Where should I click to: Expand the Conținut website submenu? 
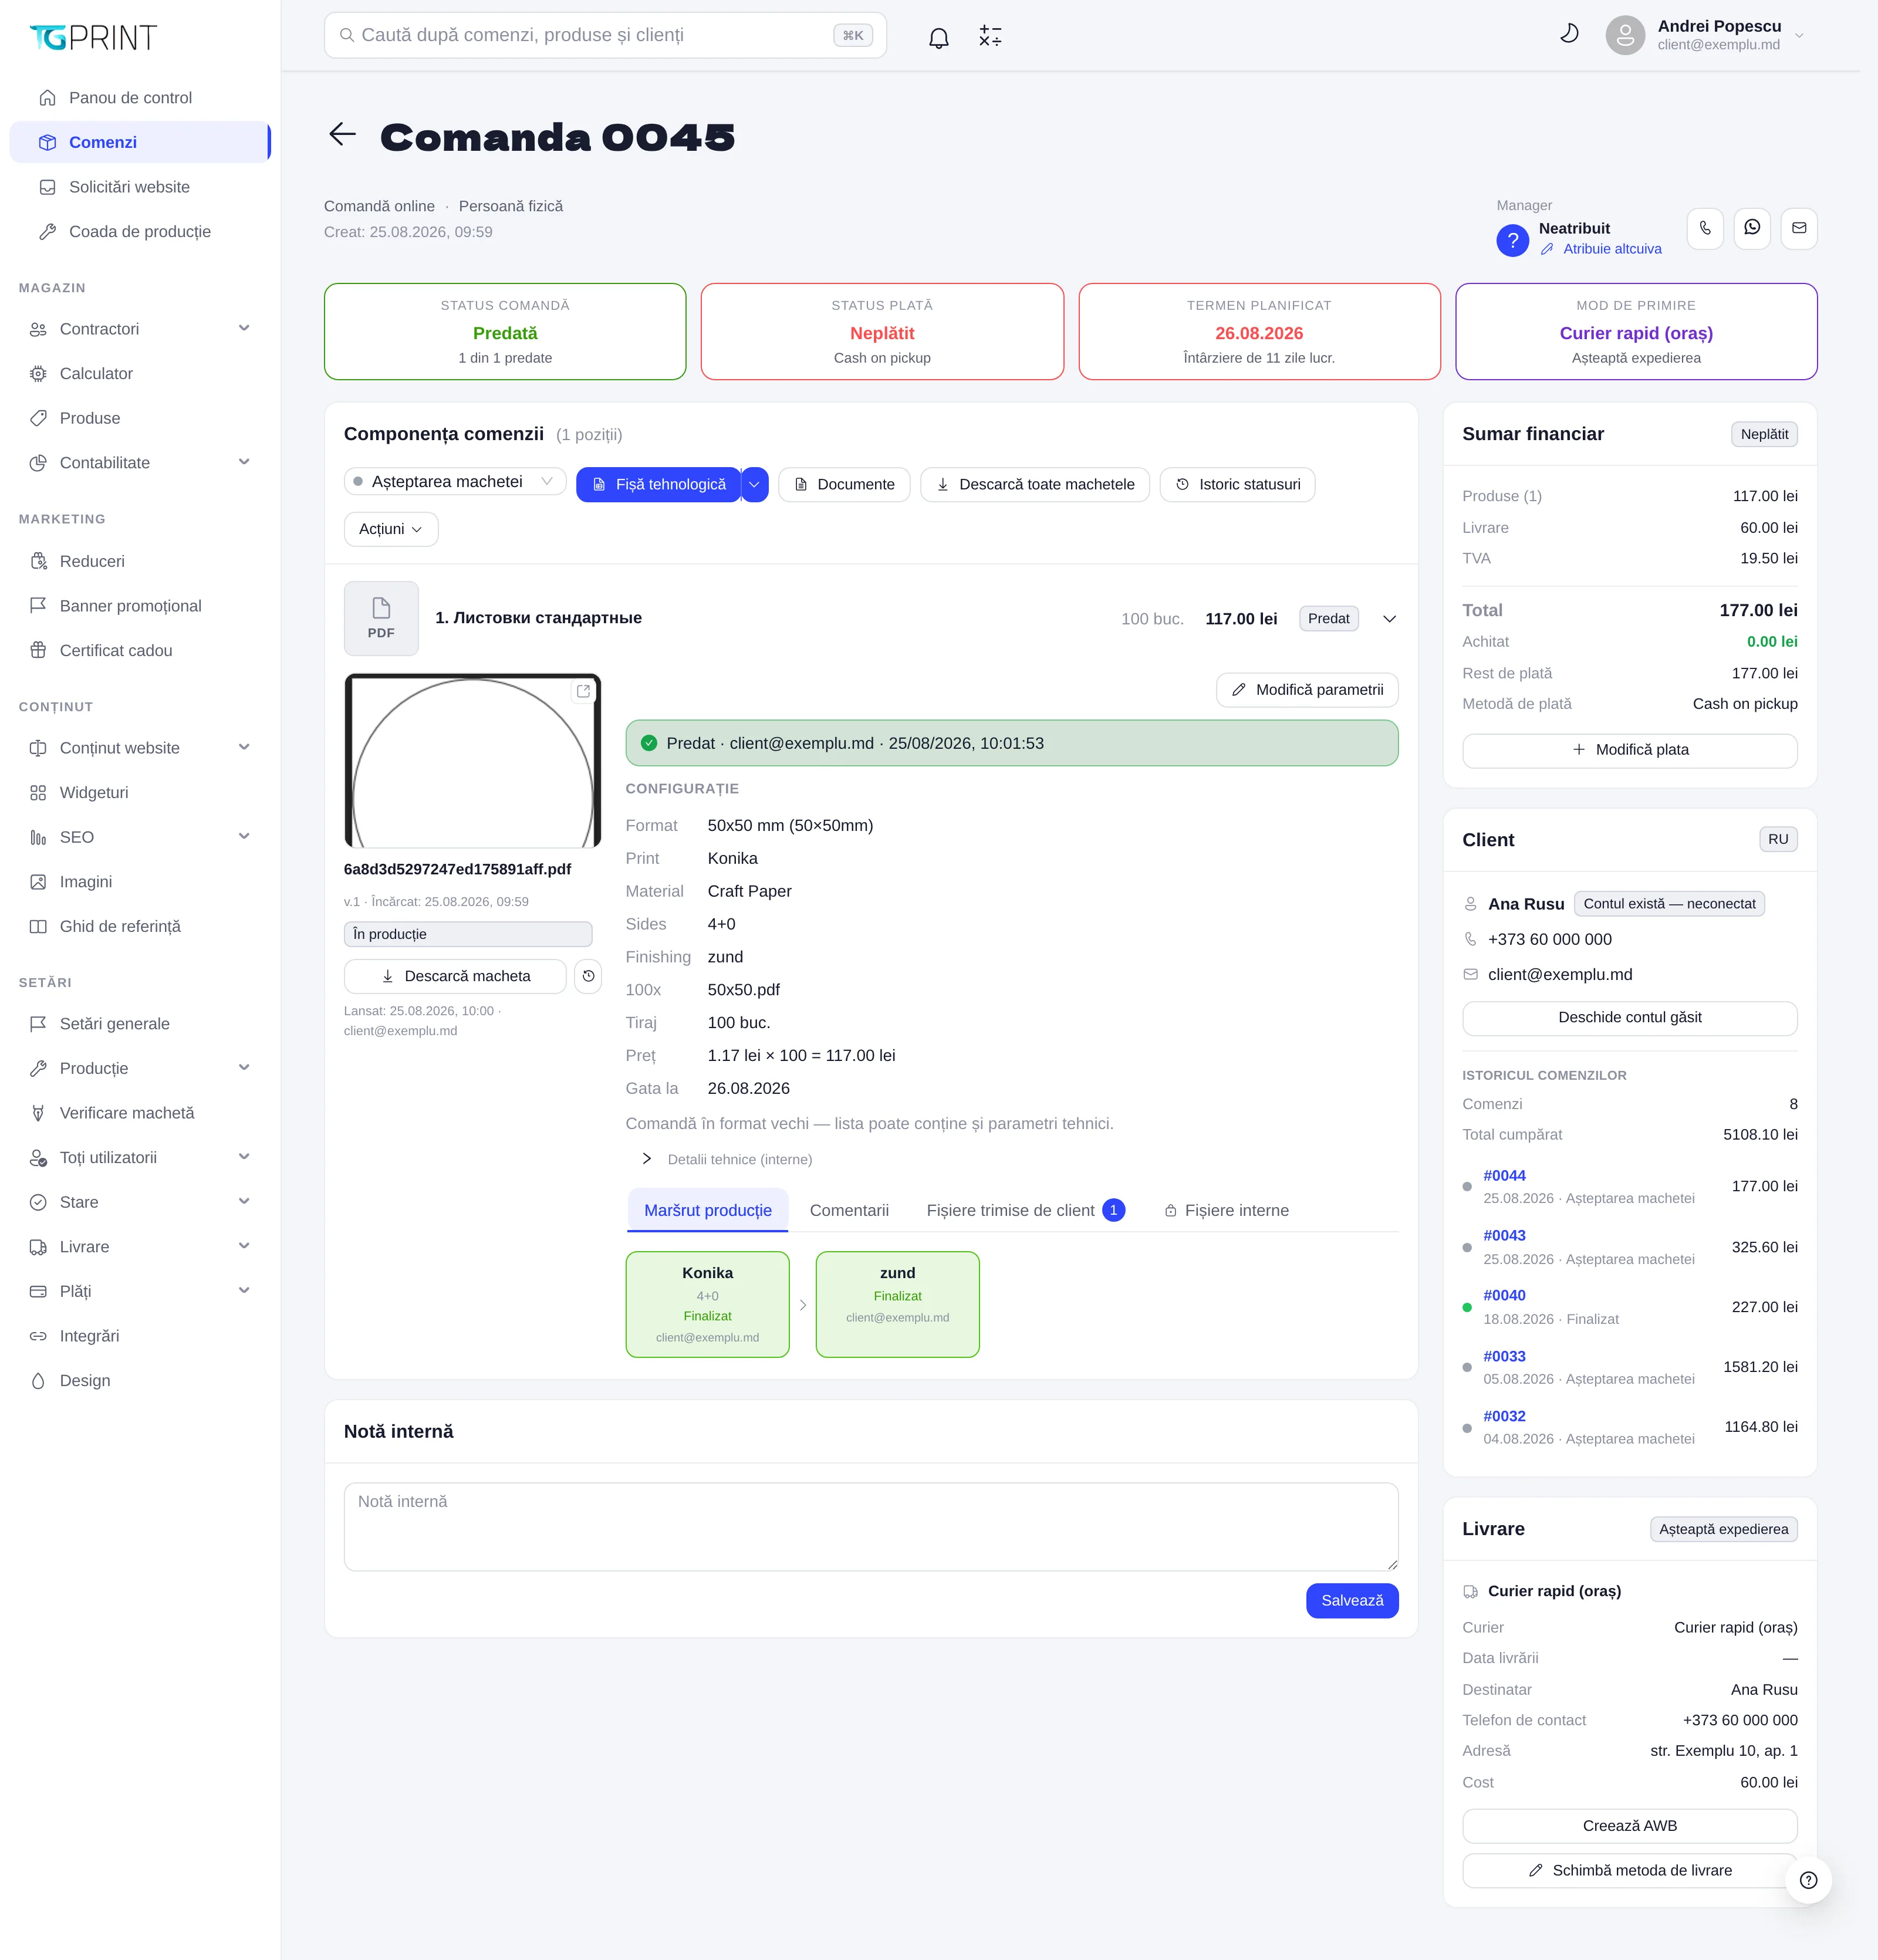coord(140,748)
